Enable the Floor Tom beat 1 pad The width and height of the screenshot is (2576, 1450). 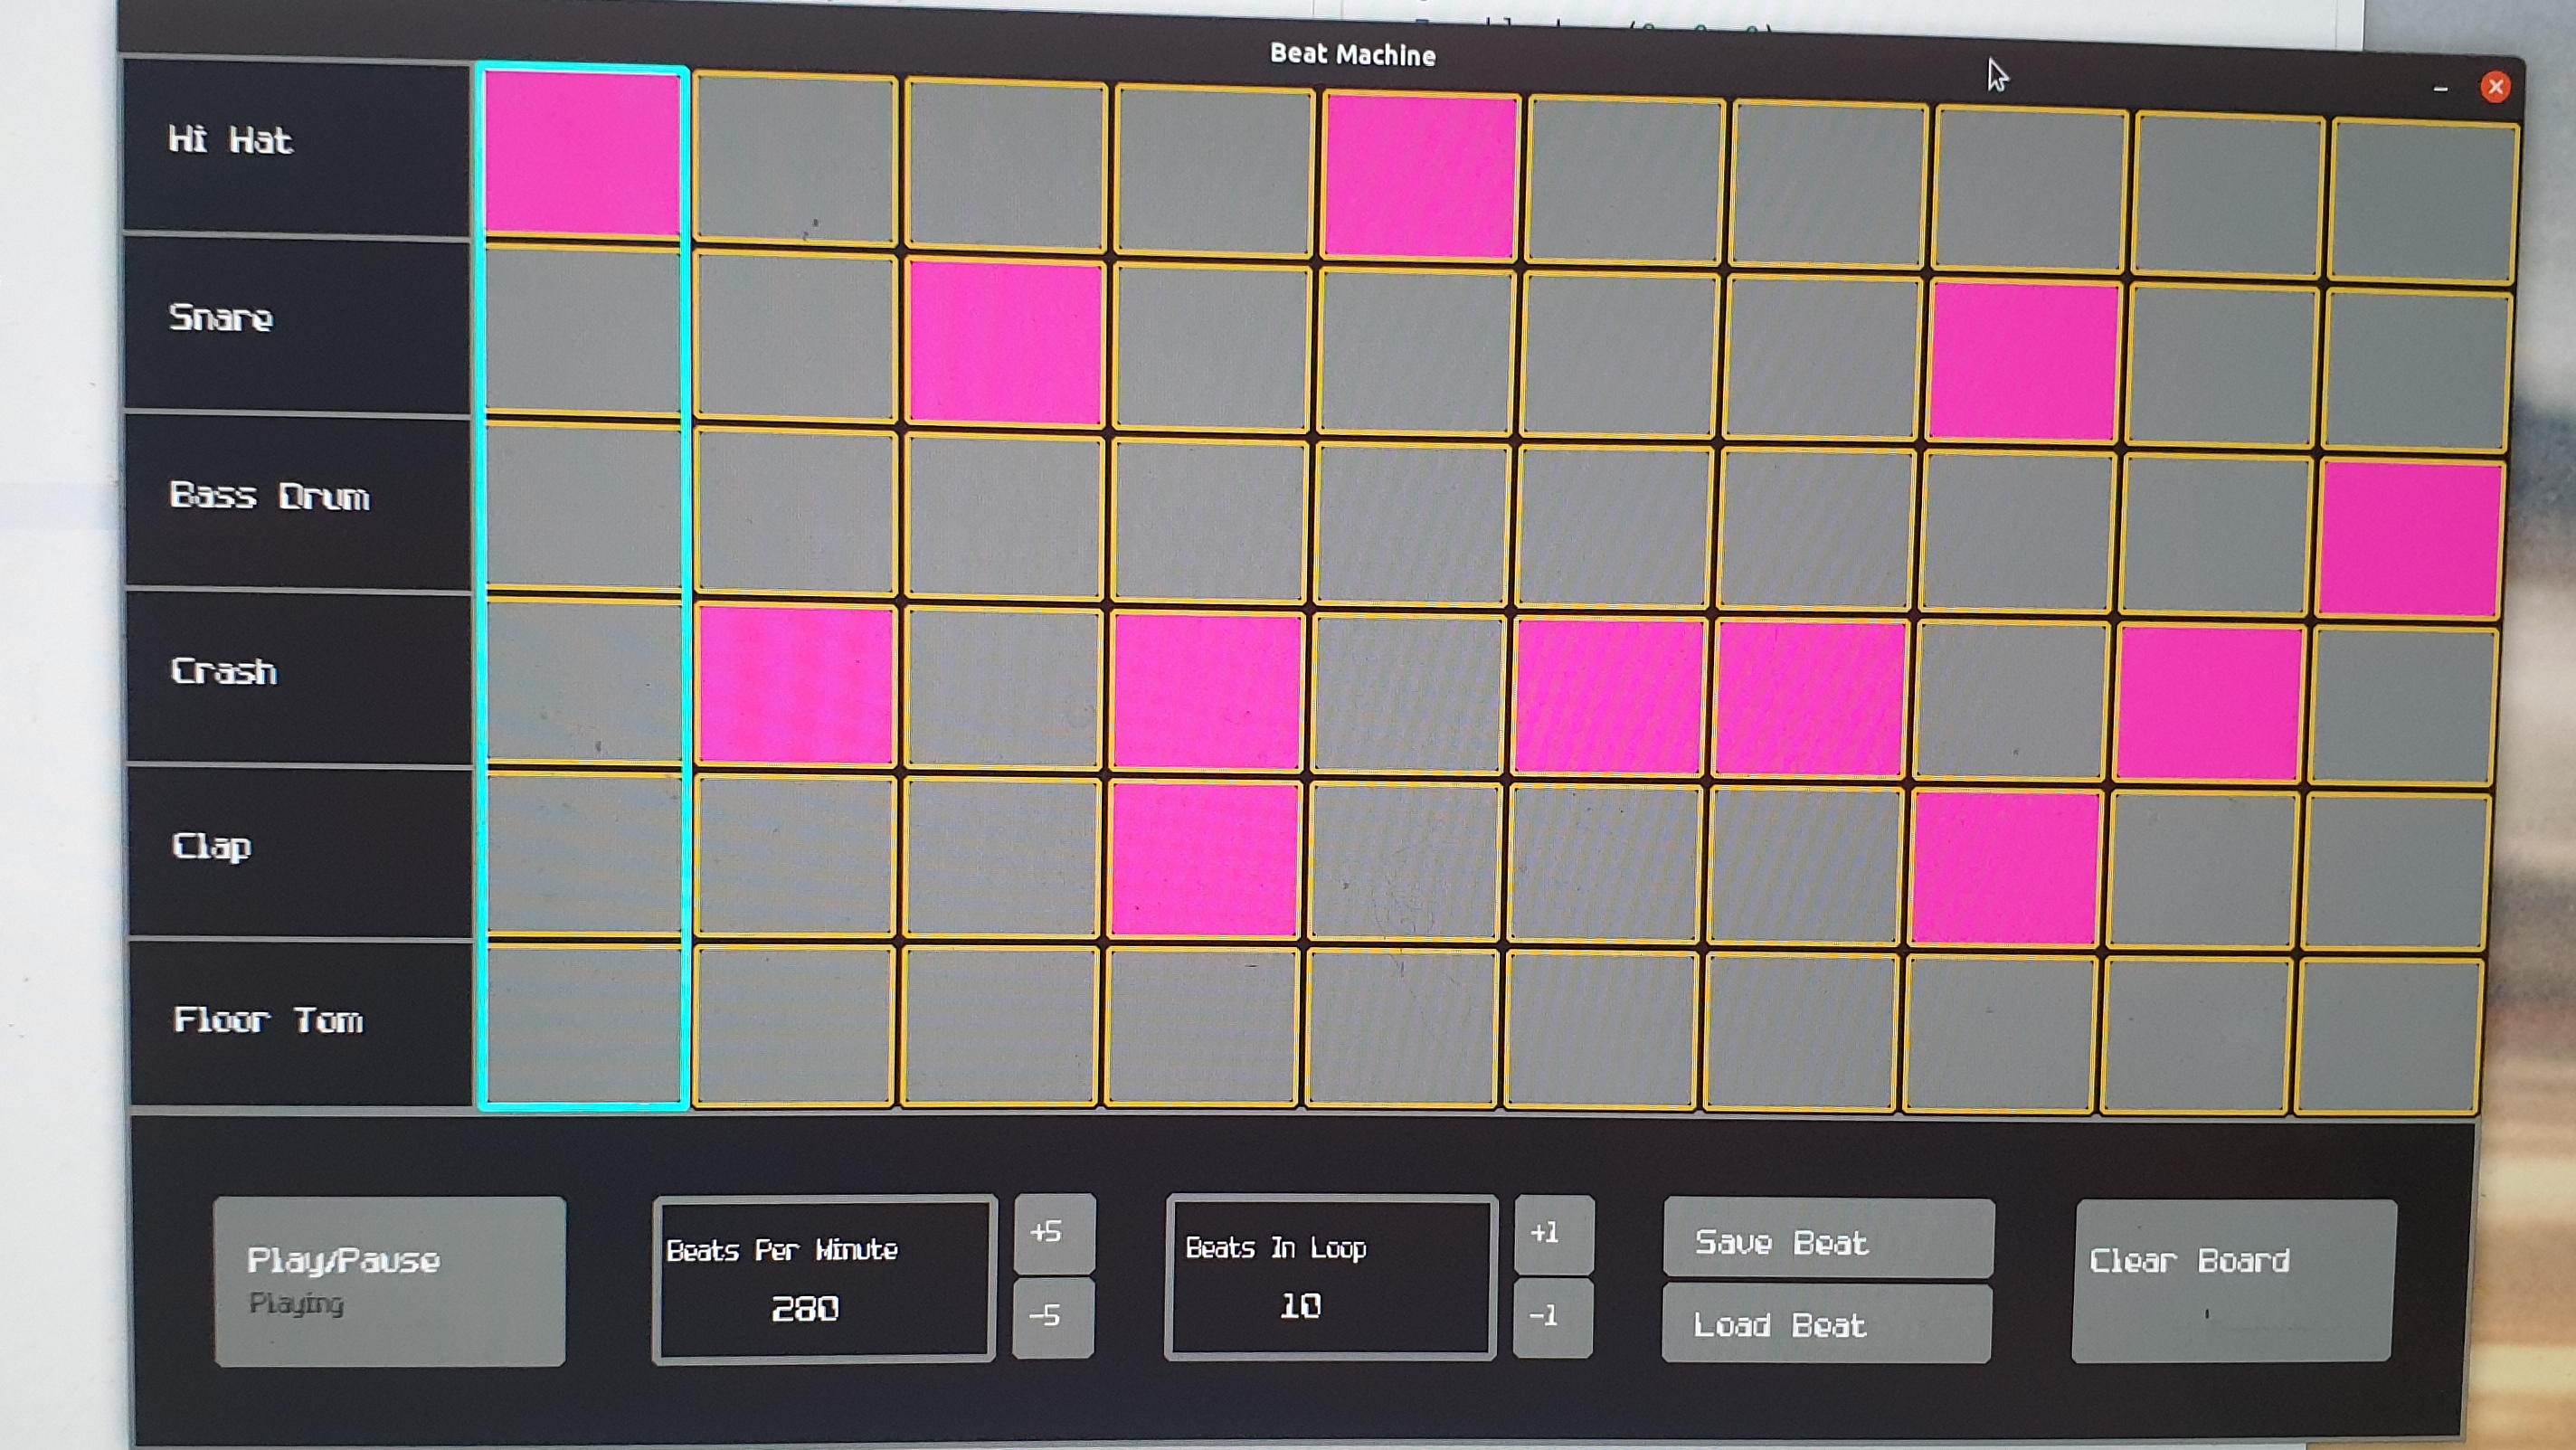tap(585, 1024)
